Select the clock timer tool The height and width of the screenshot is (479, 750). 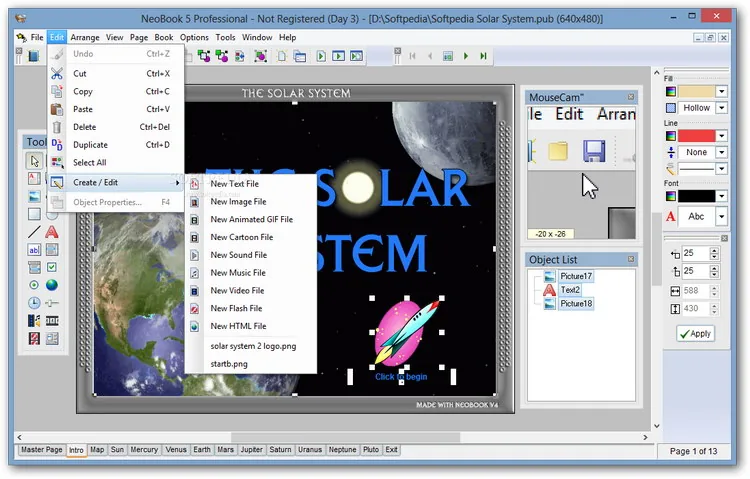pyautogui.click(x=34, y=303)
